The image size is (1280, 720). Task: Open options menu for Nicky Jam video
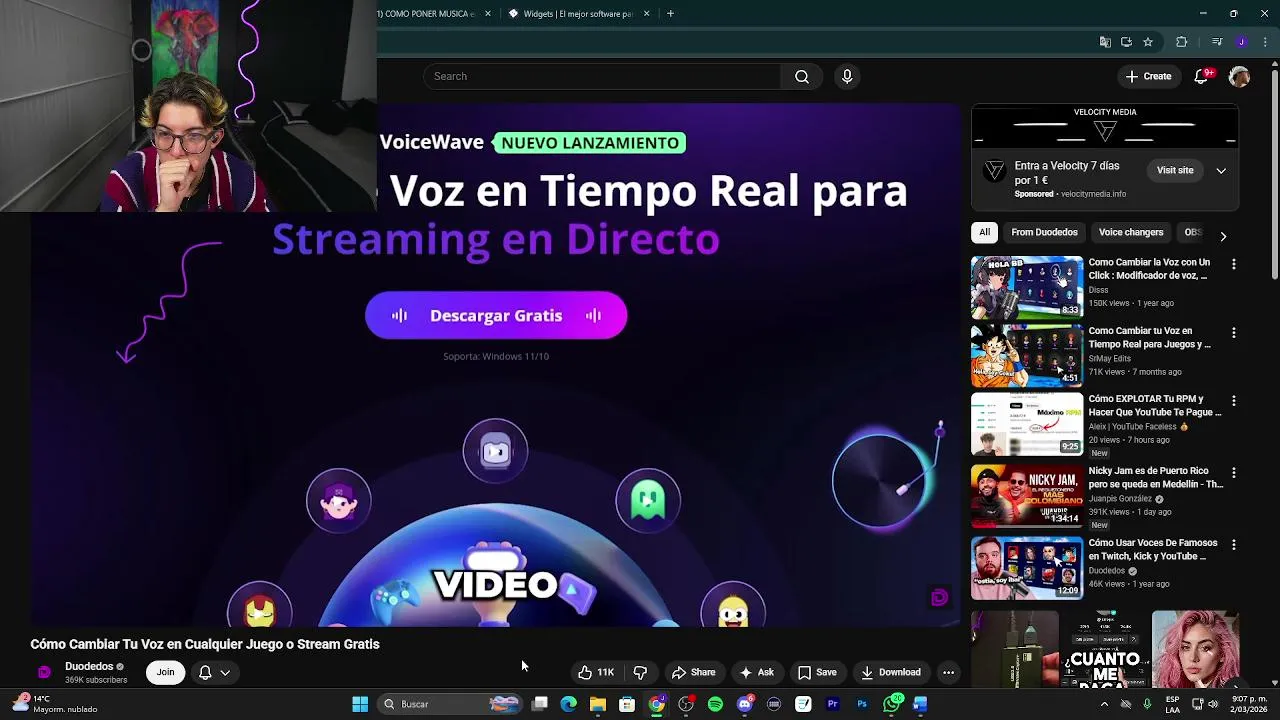point(1234,472)
